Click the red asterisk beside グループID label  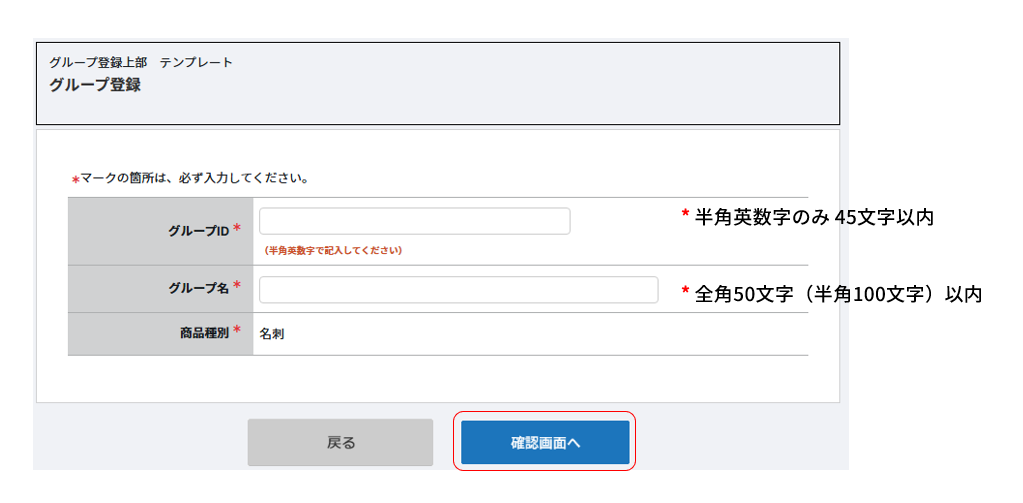click(237, 229)
